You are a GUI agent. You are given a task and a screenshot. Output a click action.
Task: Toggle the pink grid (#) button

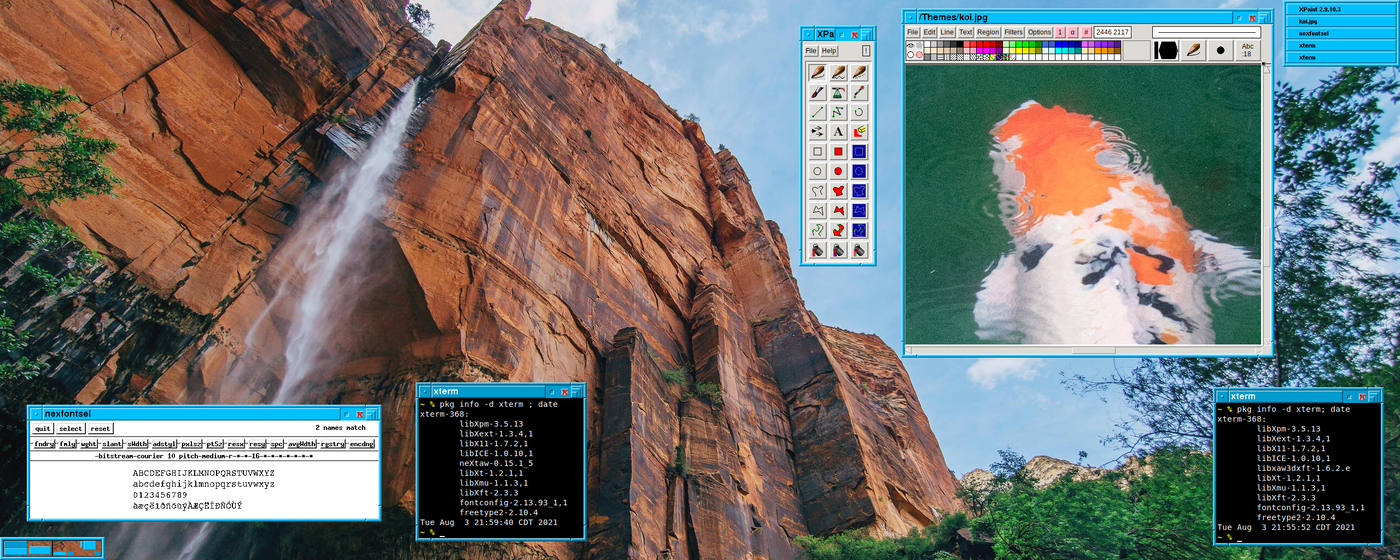pyautogui.click(x=1086, y=32)
